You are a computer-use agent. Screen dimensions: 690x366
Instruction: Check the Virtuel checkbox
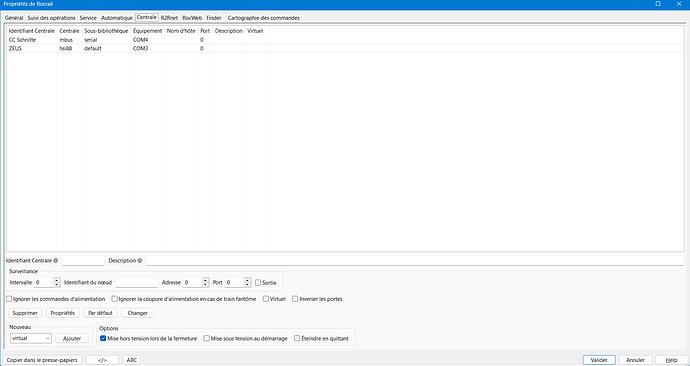(266, 299)
